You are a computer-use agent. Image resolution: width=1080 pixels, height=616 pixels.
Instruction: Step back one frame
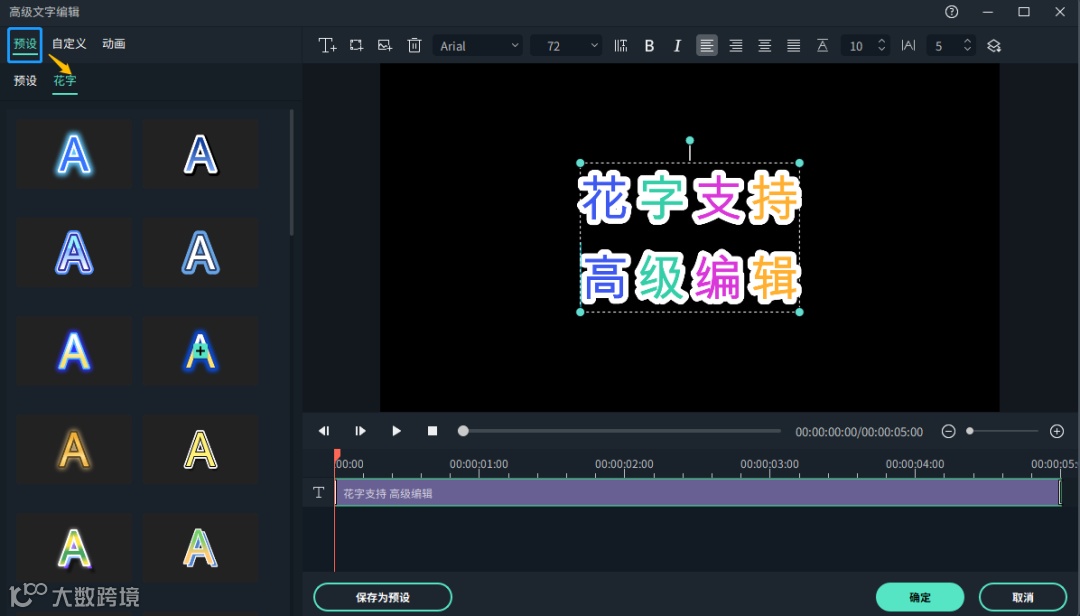click(x=324, y=431)
